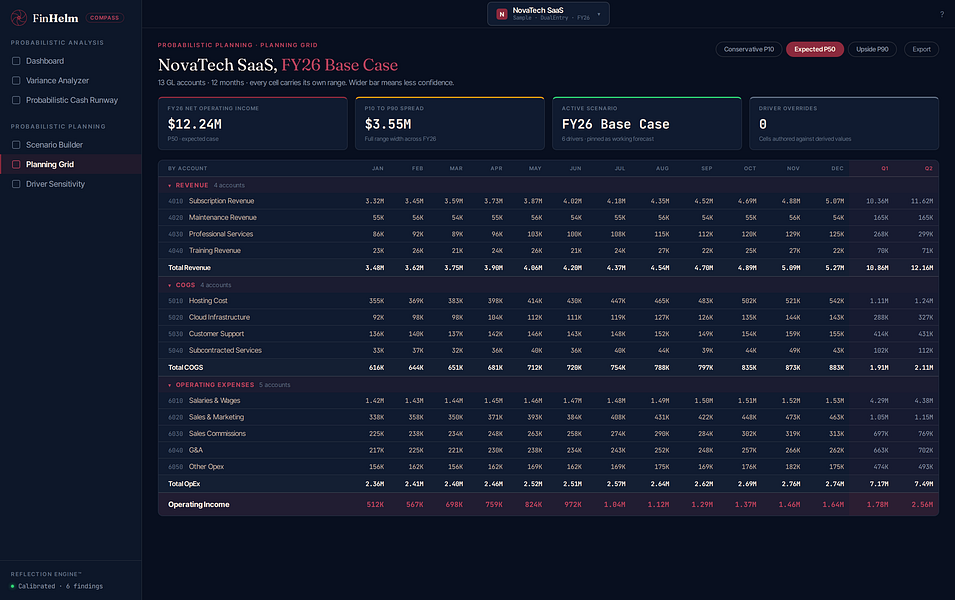Image resolution: width=955 pixels, height=600 pixels.
Task: Click the NovaTech SaaS red N badge
Action: pyautogui.click(x=502, y=14)
